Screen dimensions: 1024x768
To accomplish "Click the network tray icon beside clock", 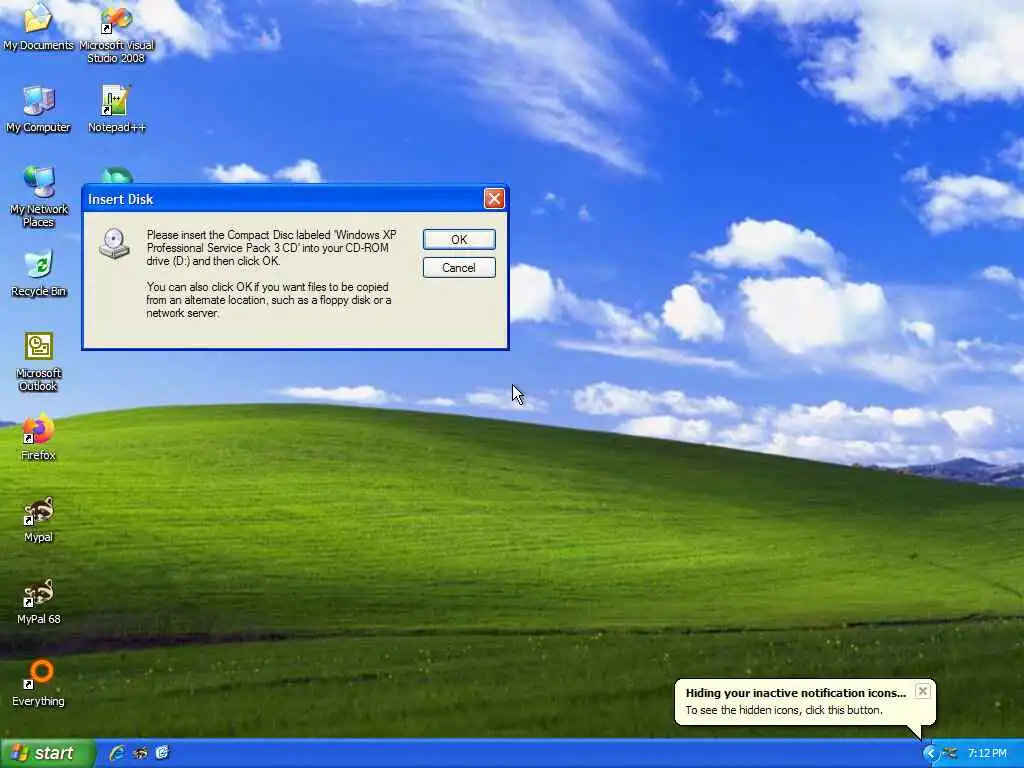I will [950, 754].
